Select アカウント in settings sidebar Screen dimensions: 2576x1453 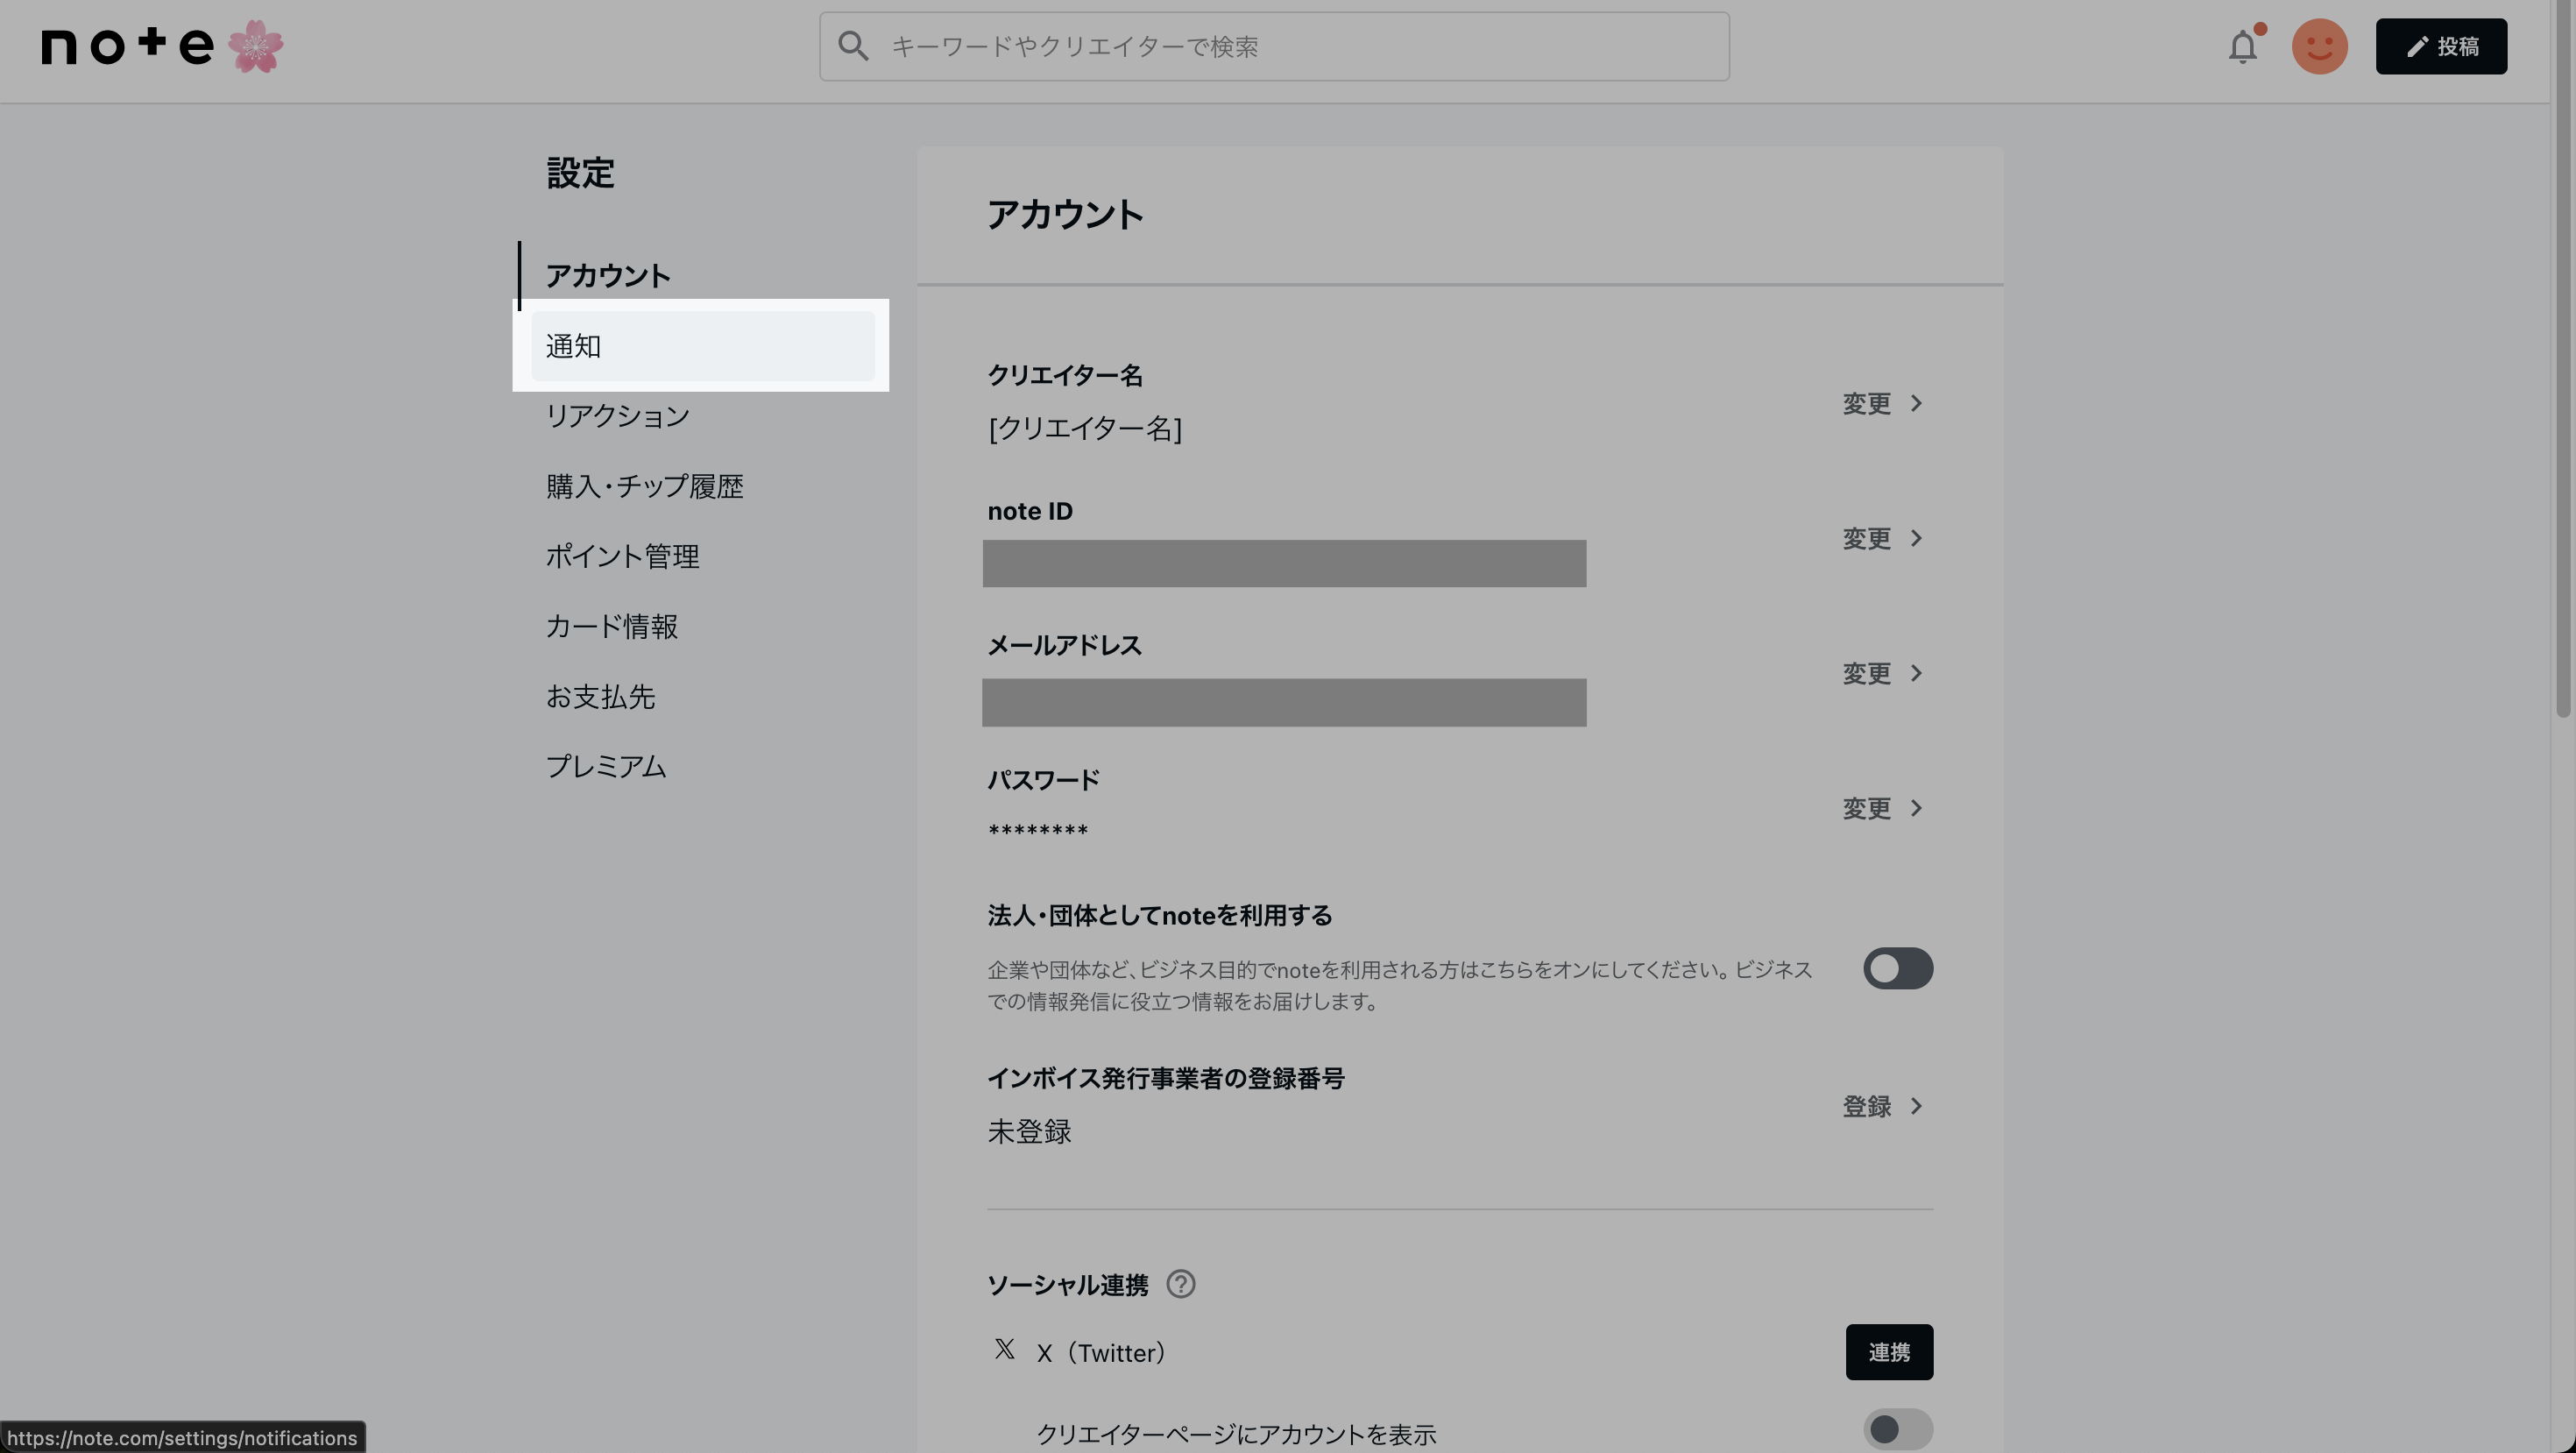point(608,276)
